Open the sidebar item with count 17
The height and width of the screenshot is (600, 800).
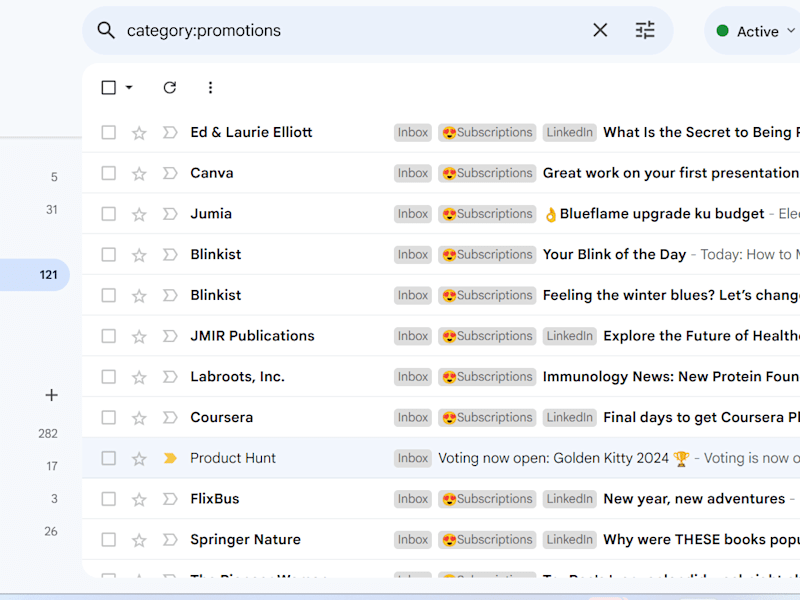[x=52, y=466]
